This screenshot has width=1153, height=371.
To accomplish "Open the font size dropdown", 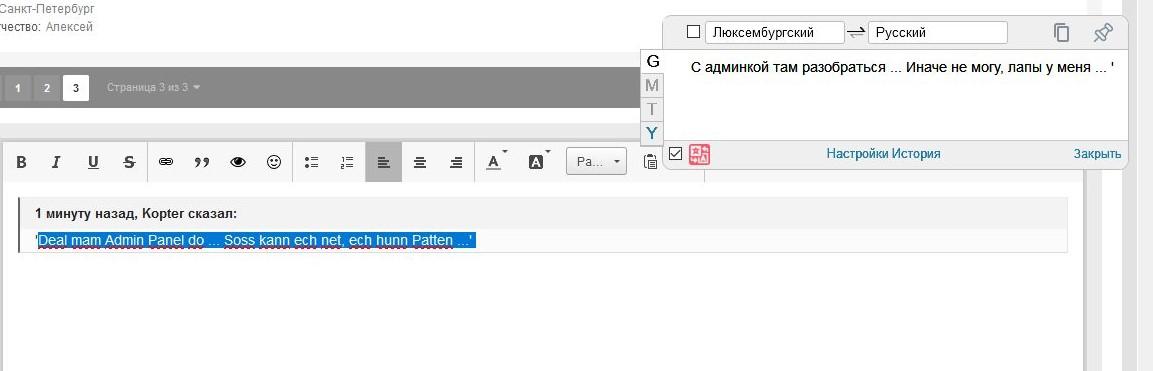I will pyautogui.click(x=596, y=162).
